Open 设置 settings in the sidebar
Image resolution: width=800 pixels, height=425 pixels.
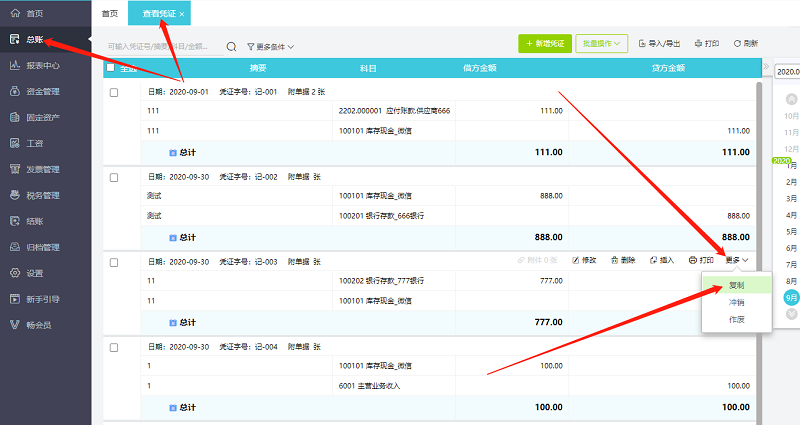click(x=35, y=273)
